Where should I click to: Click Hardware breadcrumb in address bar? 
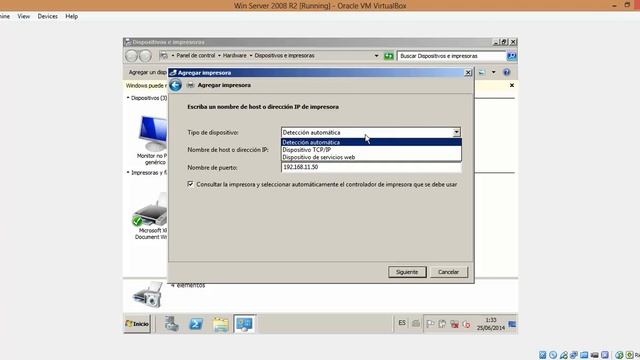coord(234,56)
